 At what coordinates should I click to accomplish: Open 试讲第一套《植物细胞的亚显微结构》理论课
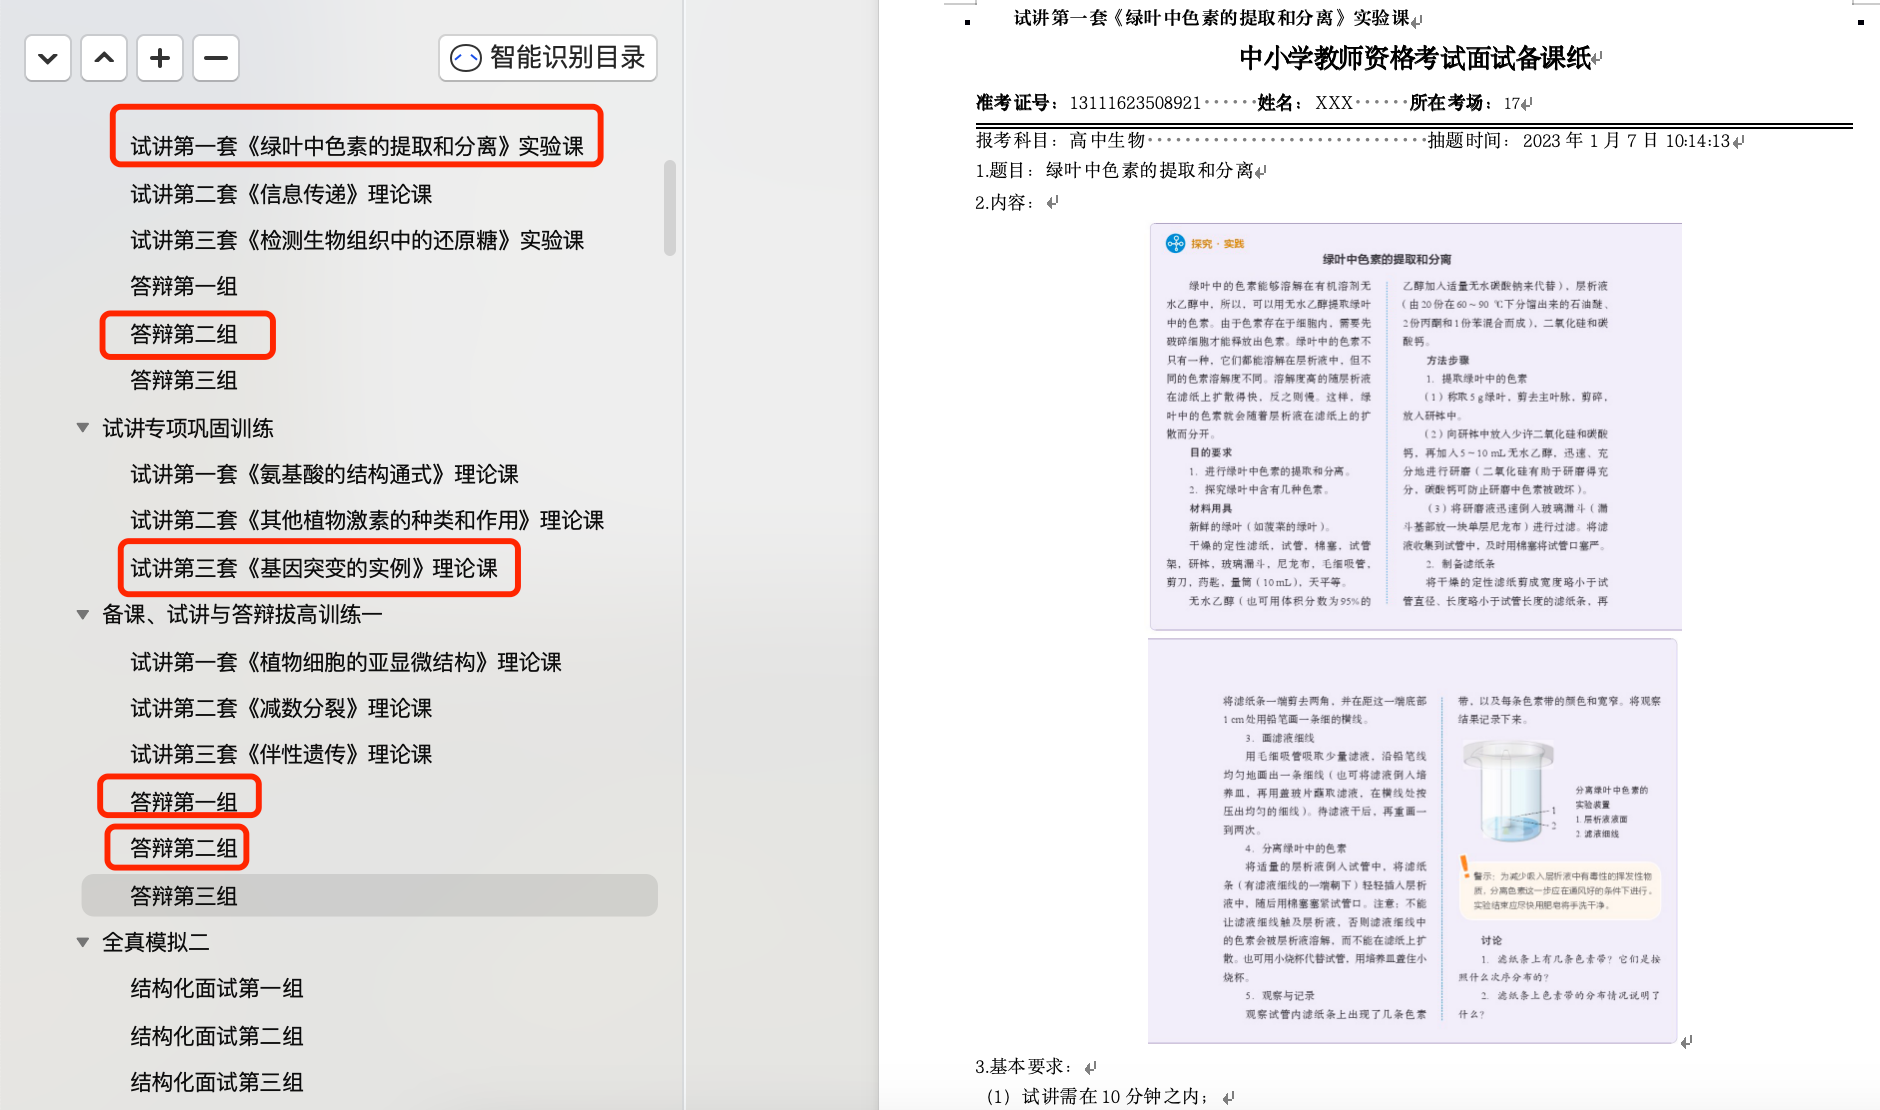[x=346, y=662]
